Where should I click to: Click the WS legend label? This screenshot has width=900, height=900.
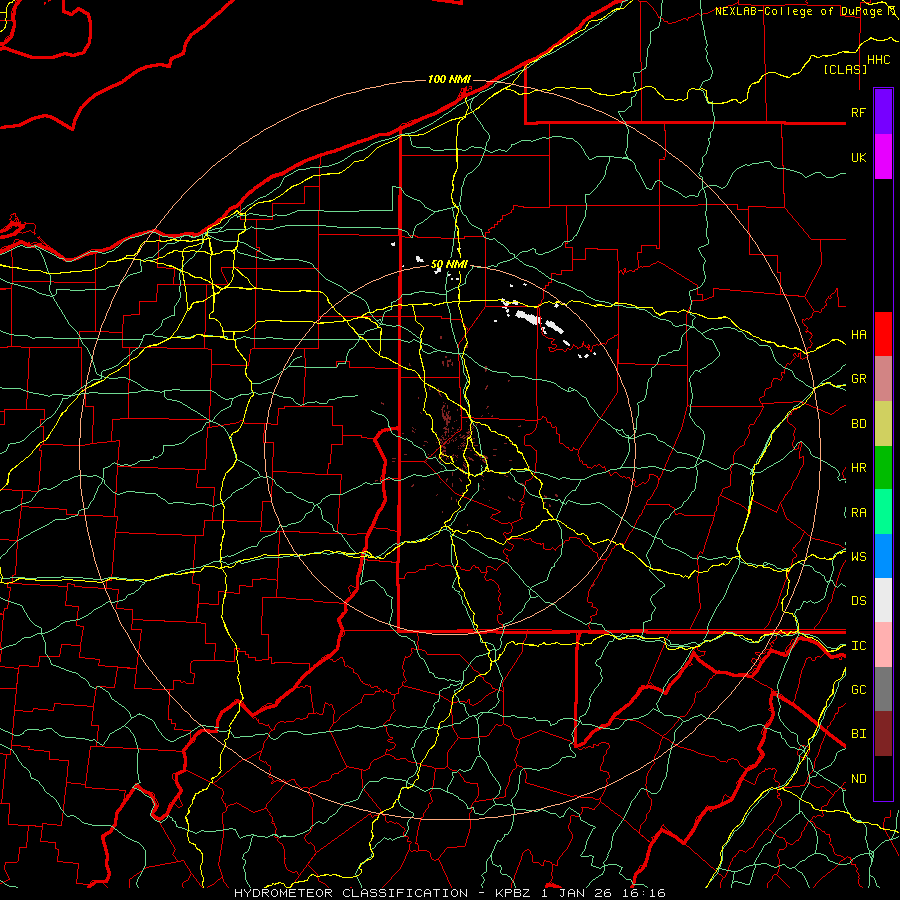858,556
